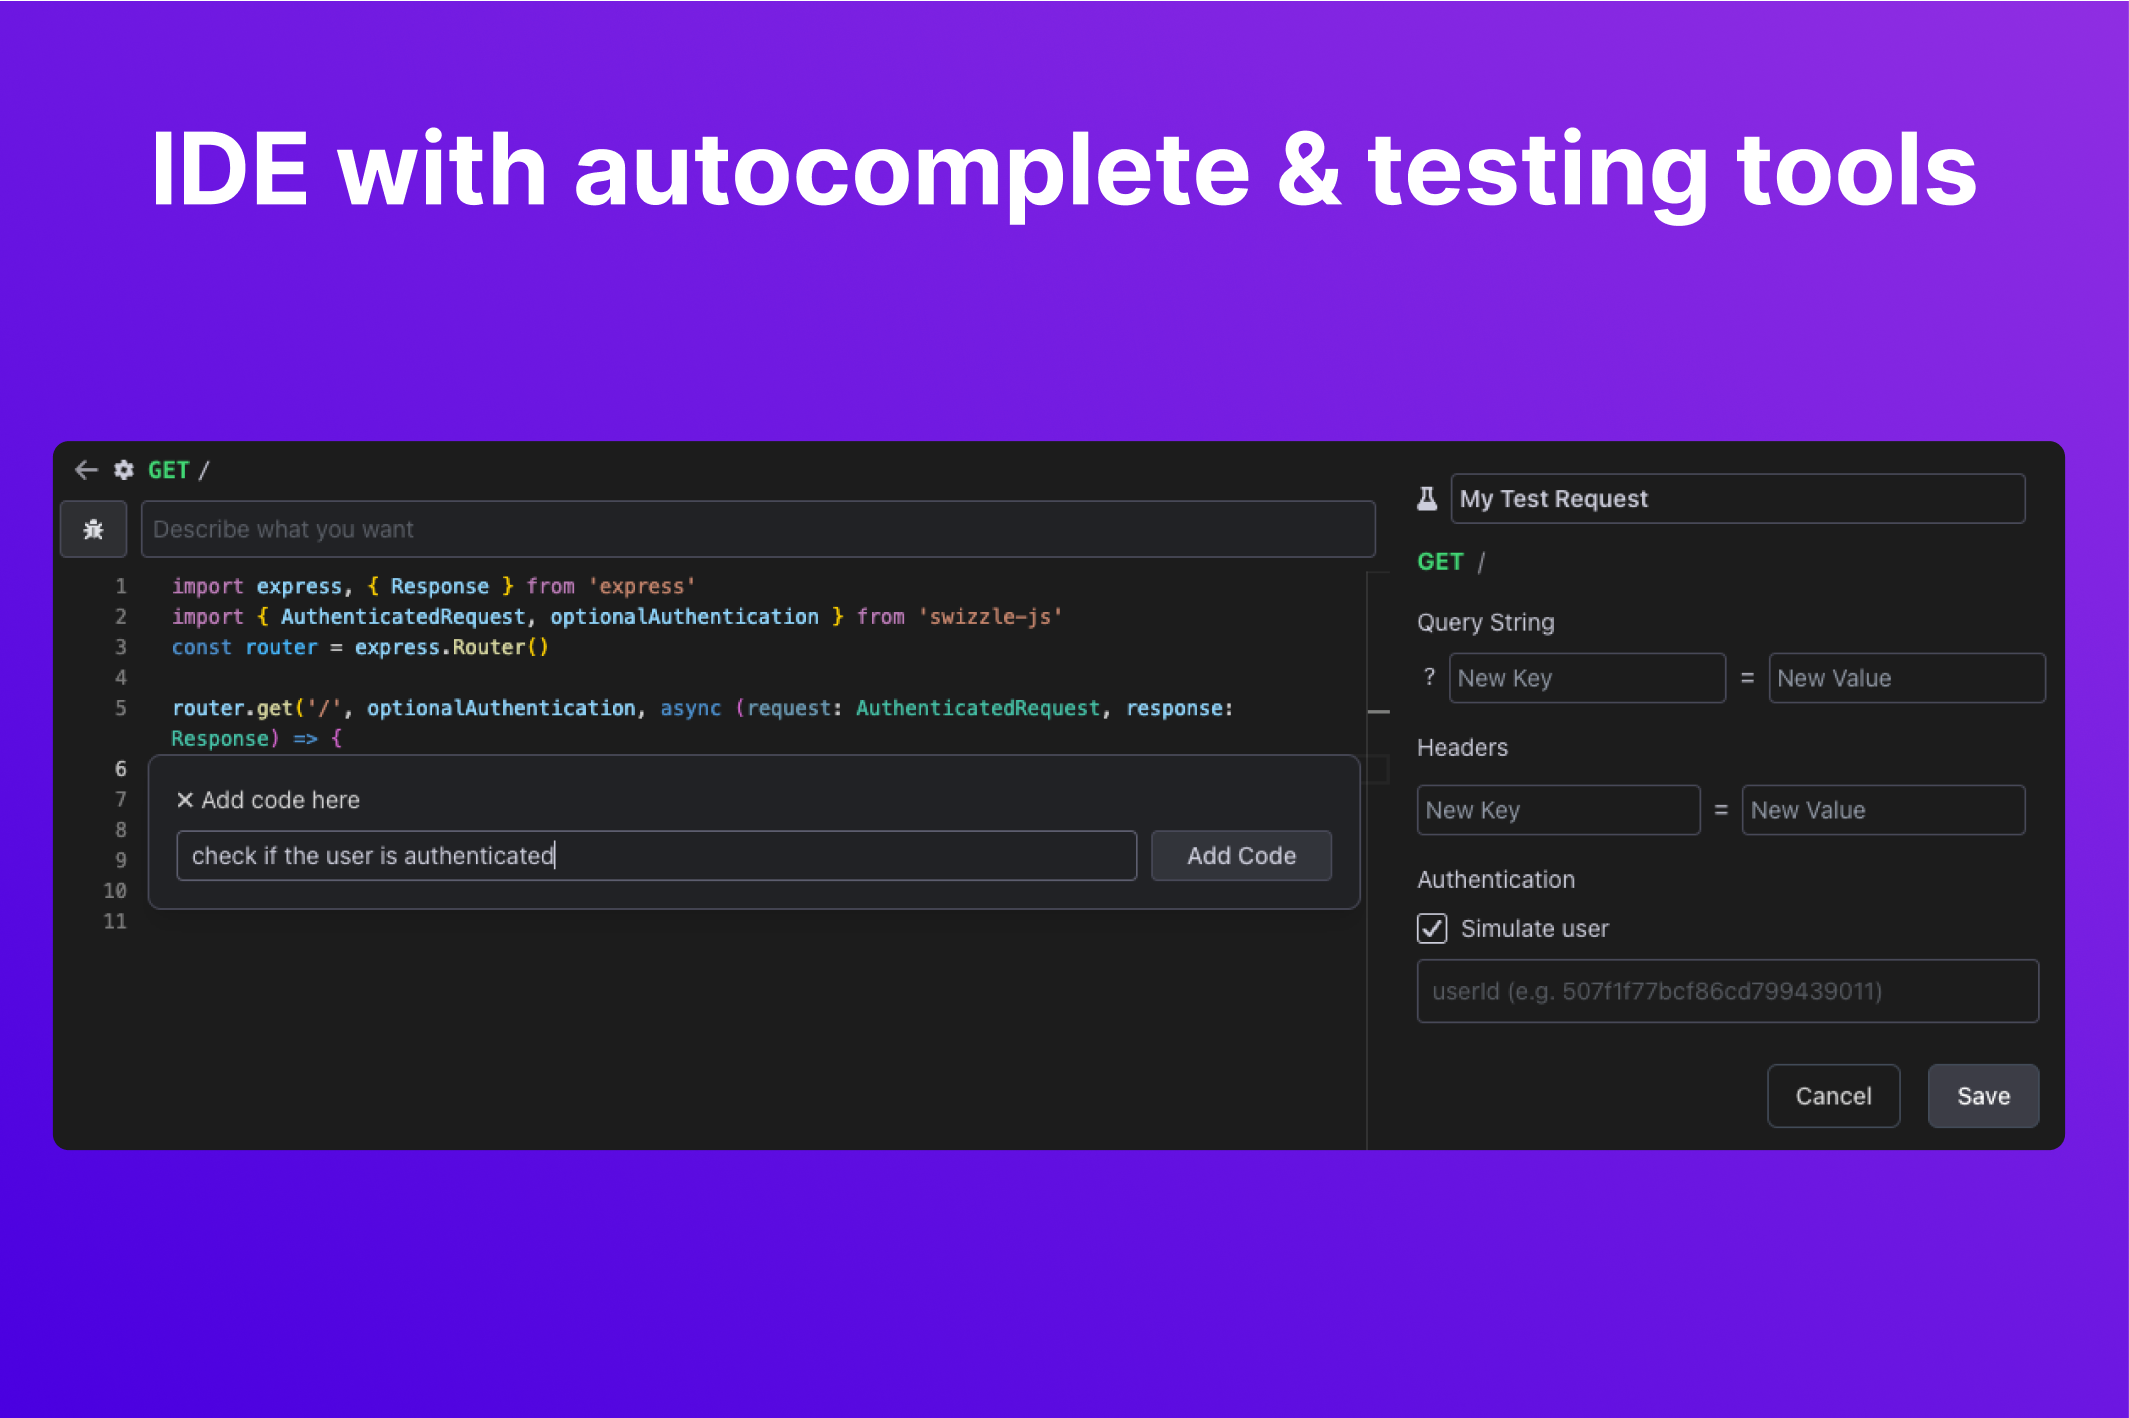Click the back arrow icon
The height and width of the screenshot is (1418, 2129).
(86, 470)
